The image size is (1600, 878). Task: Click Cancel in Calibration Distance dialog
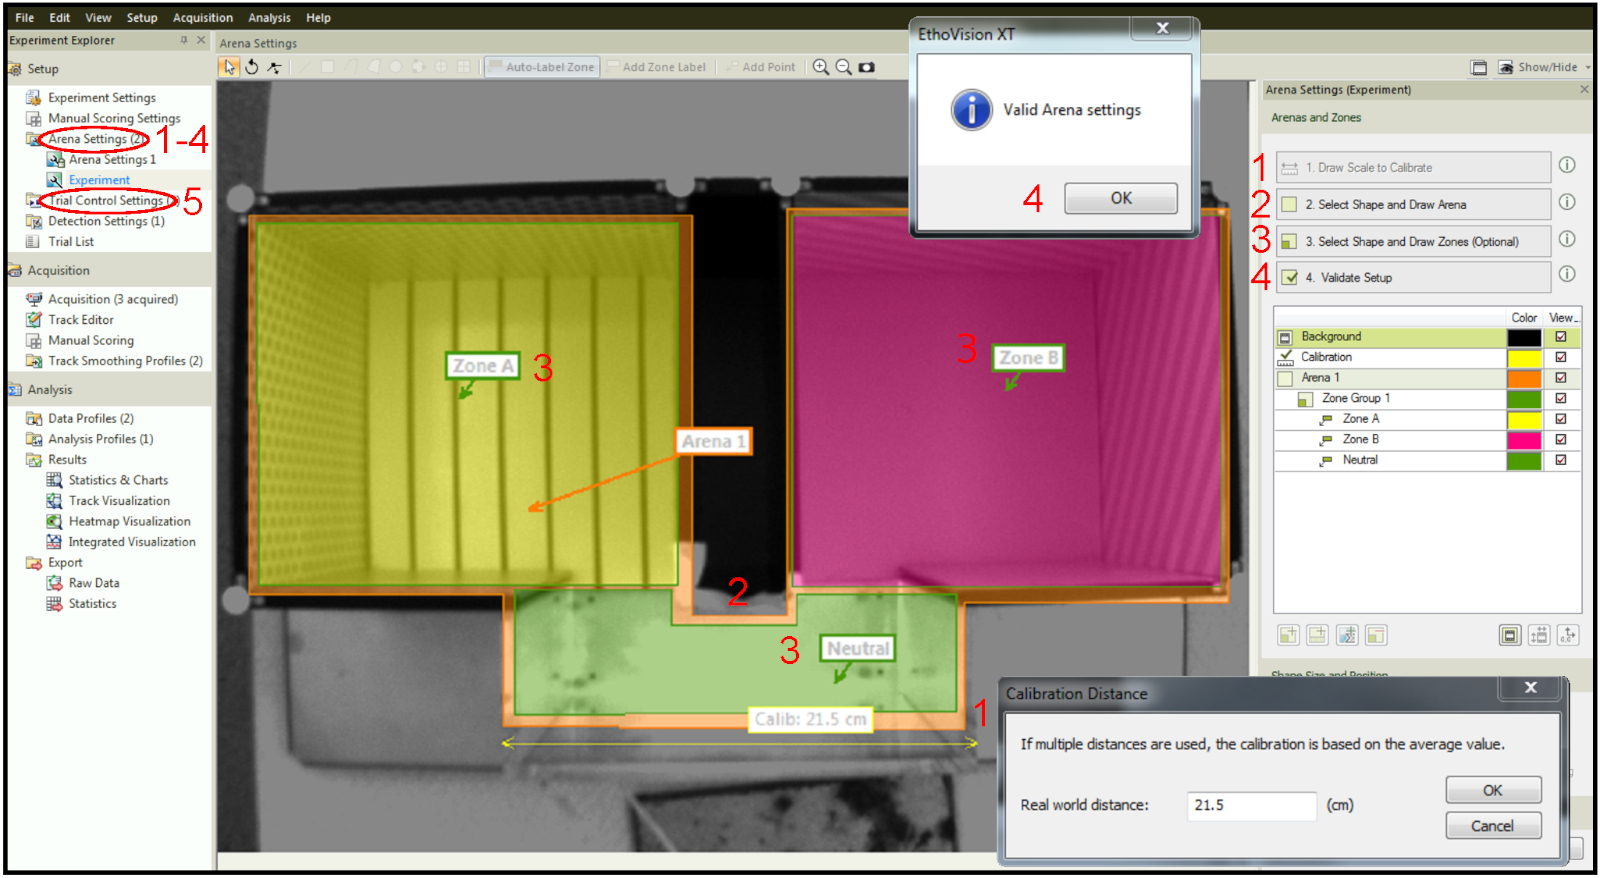pyautogui.click(x=1493, y=826)
